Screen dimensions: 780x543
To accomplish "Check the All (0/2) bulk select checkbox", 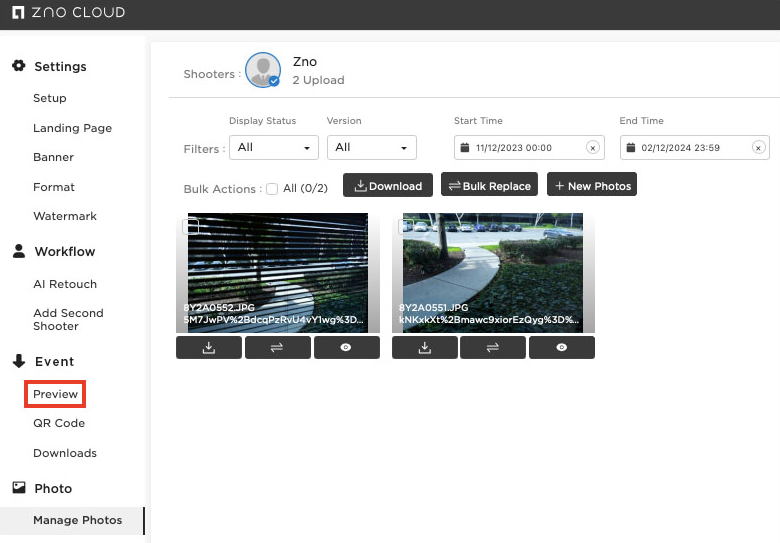I will click(x=272, y=189).
